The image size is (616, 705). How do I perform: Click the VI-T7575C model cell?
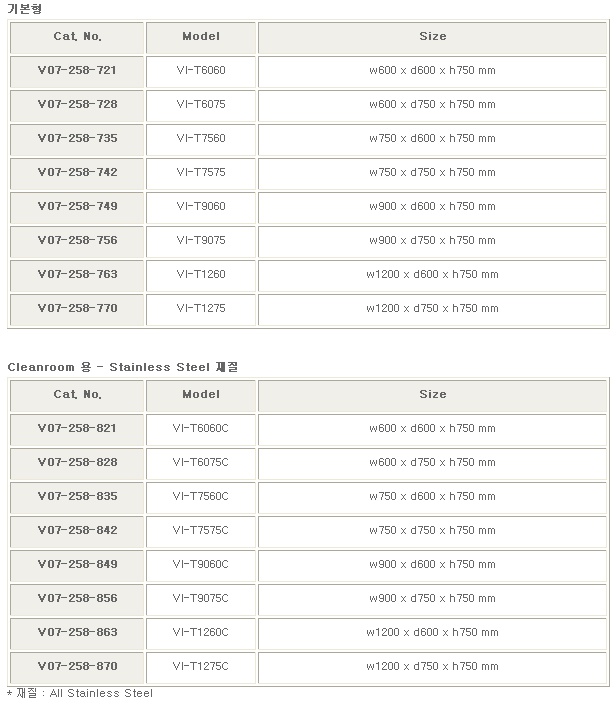201,531
